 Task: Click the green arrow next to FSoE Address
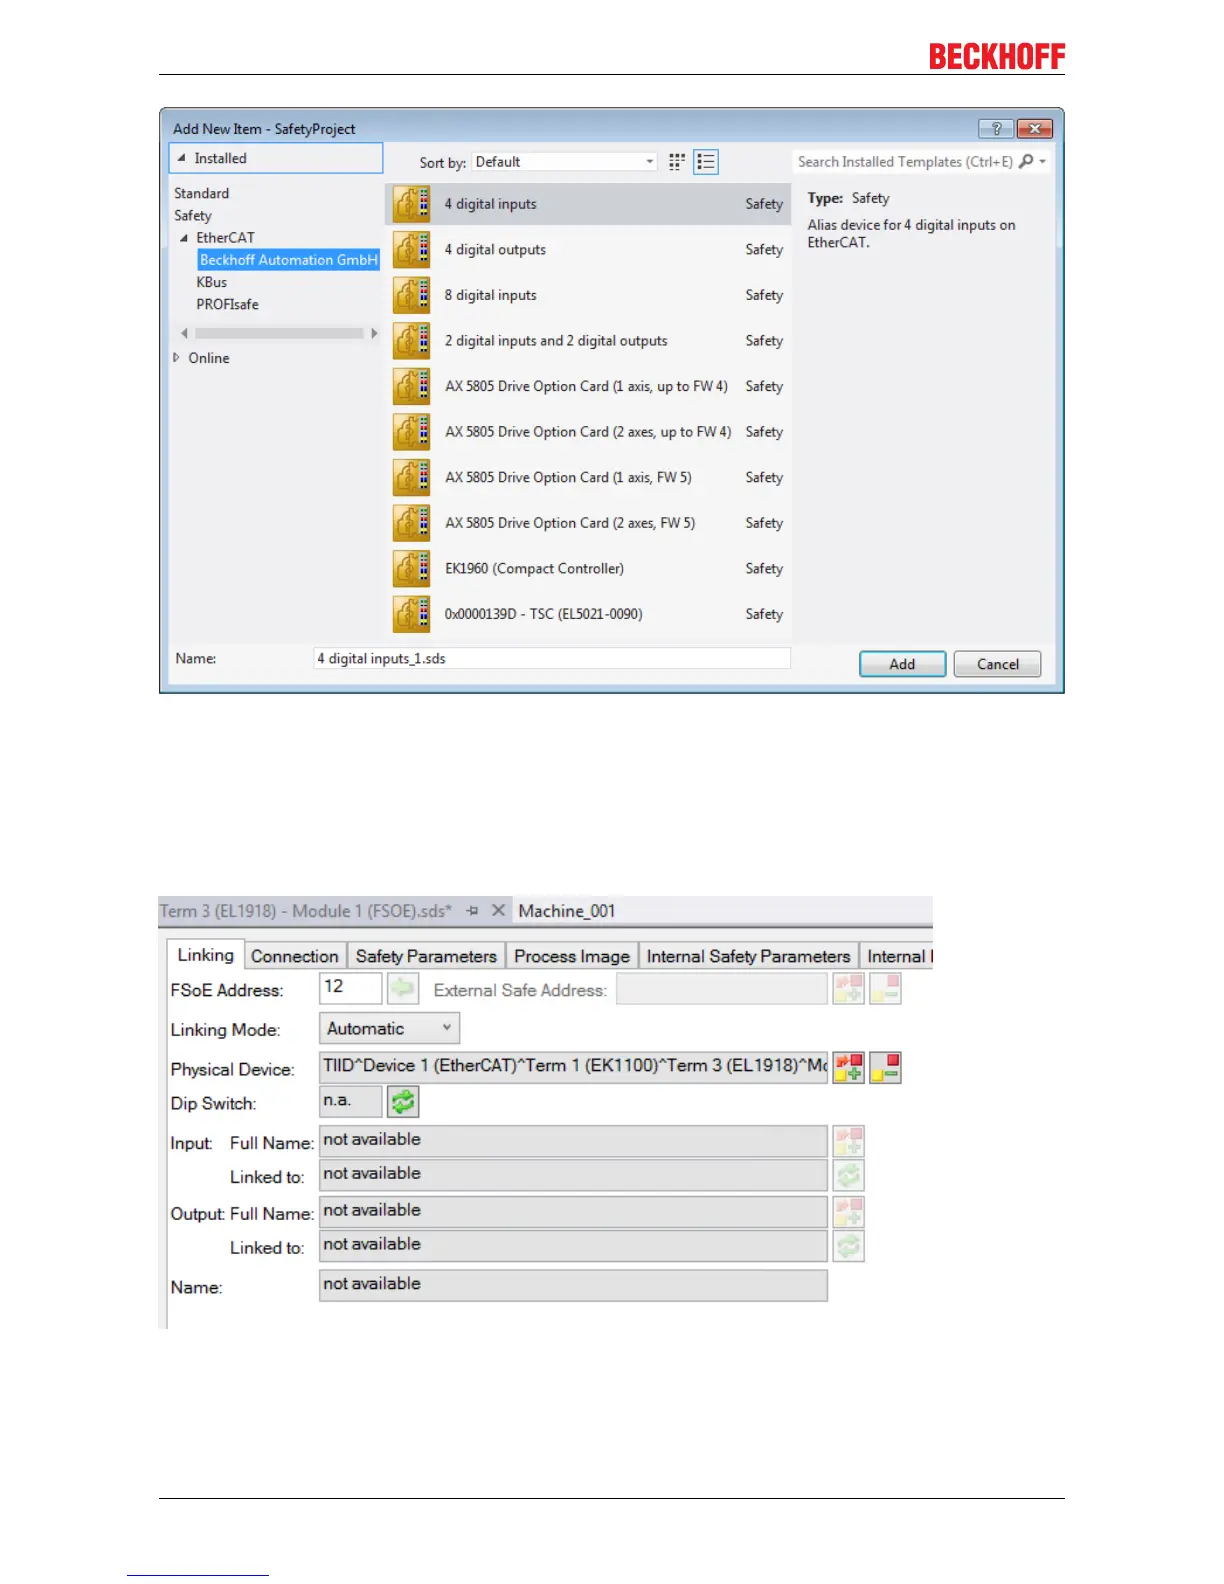point(403,989)
